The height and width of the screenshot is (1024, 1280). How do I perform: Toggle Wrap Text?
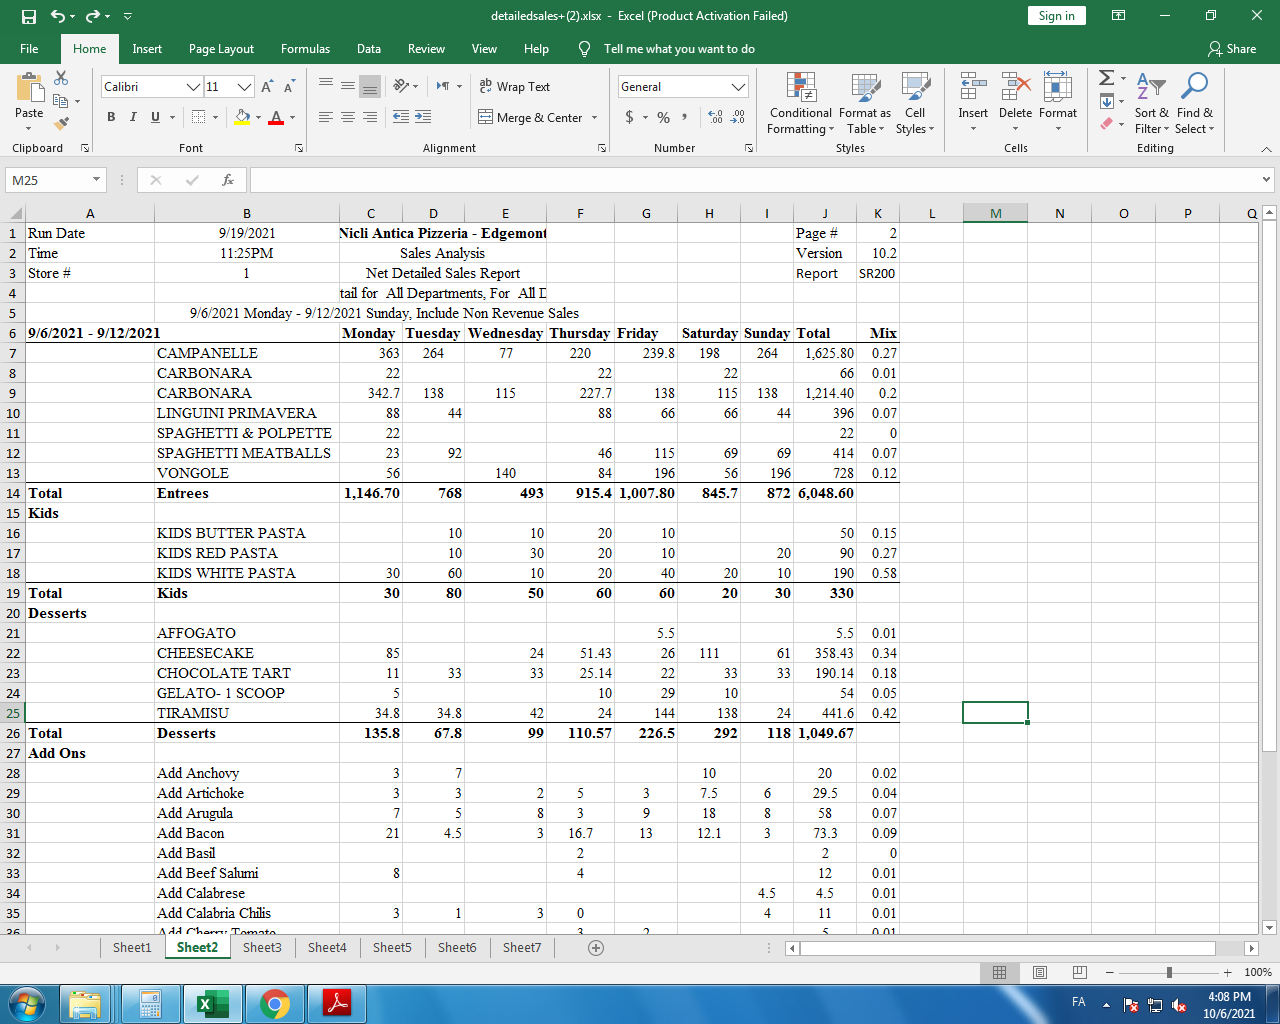pyautogui.click(x=515, y=87)
